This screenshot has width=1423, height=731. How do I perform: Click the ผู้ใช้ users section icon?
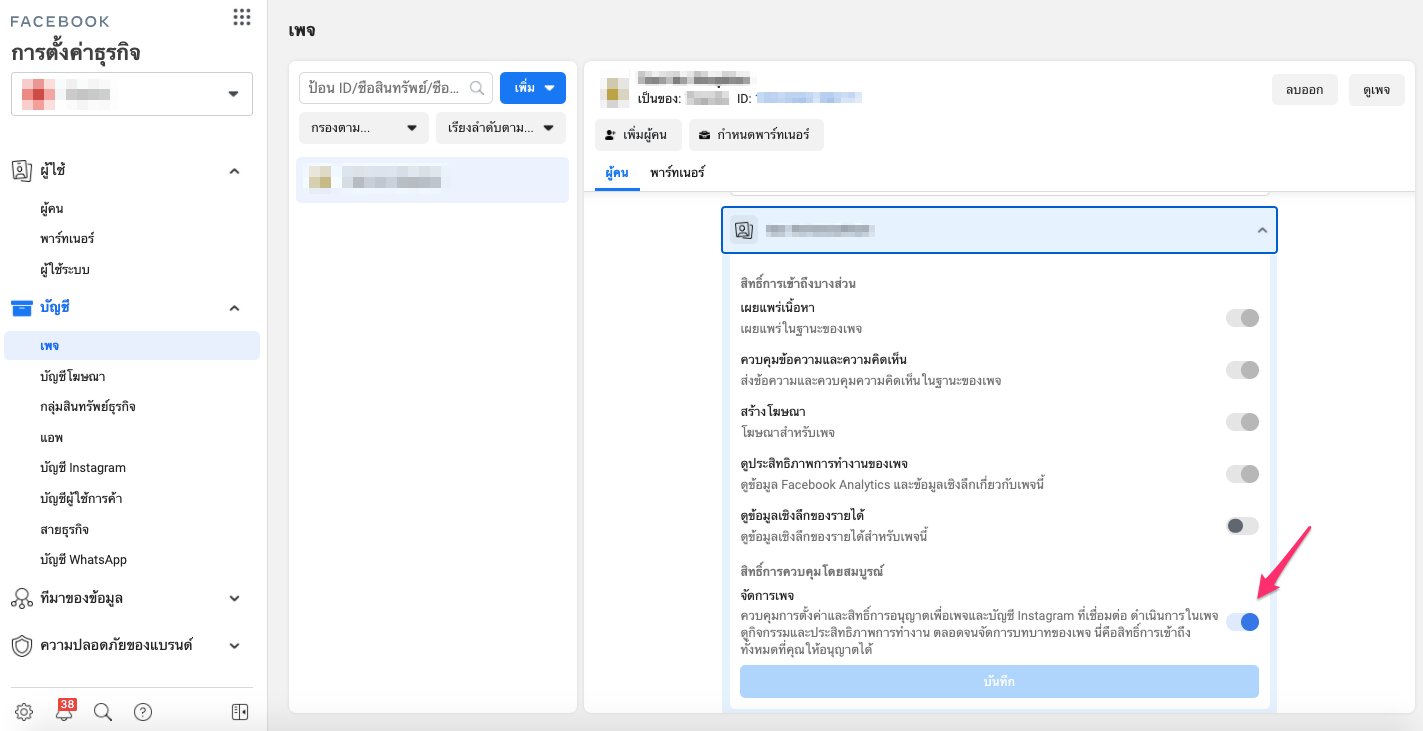tap(22, 171)
